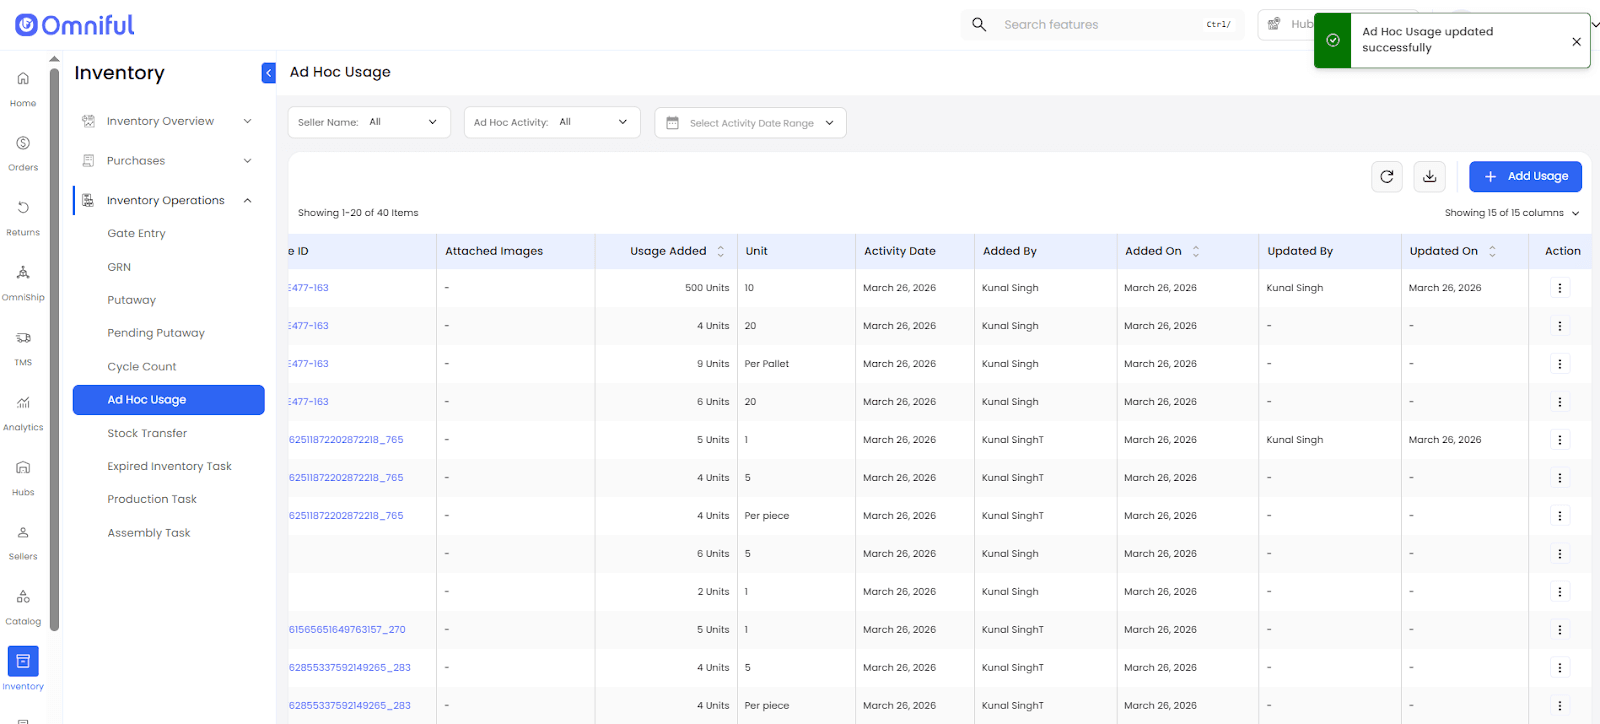
Task: Open the Catalog sidebar icon
Action: tap(23, 606)
